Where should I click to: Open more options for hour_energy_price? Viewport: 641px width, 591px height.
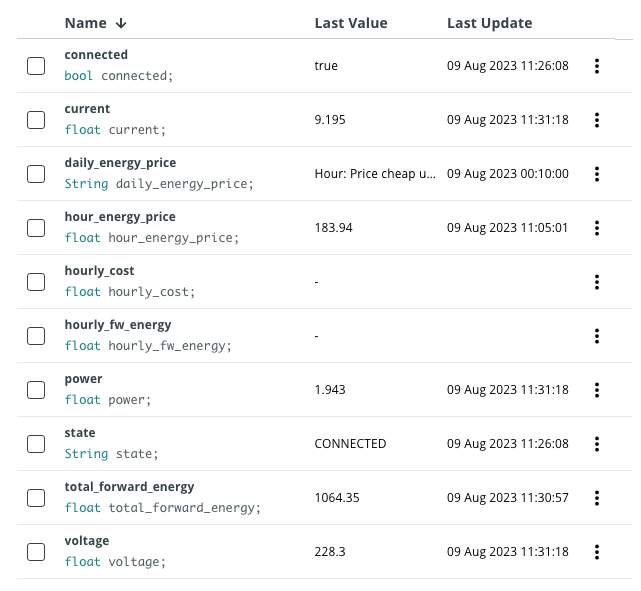(x=597, y=228)
